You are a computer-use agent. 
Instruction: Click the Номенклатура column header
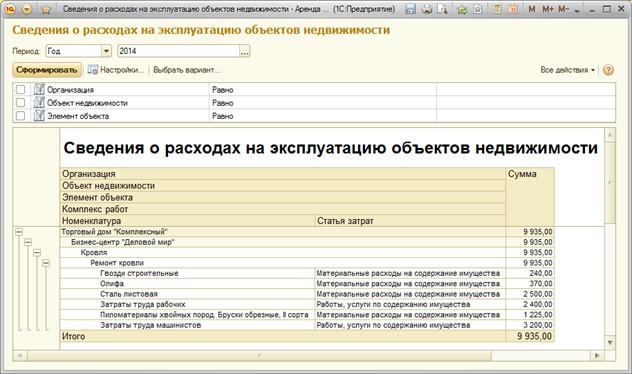[187, 221]
